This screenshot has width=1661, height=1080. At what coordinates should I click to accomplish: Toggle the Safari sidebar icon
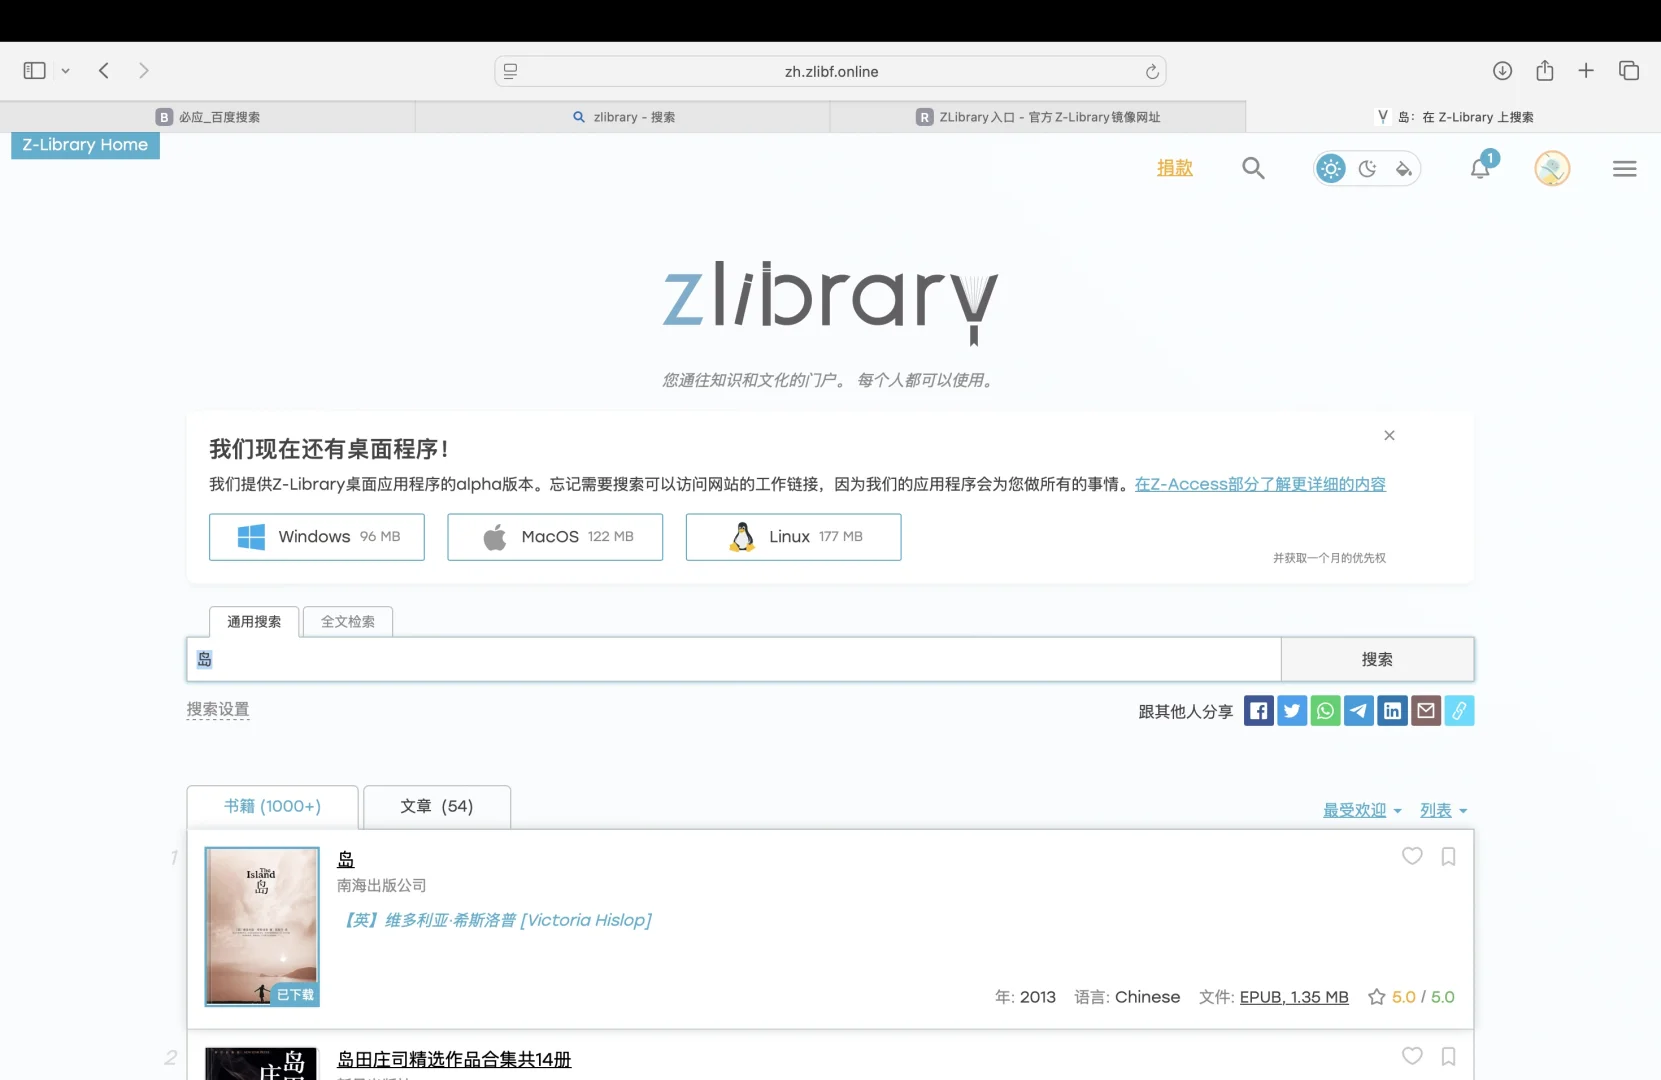point(34,70)
